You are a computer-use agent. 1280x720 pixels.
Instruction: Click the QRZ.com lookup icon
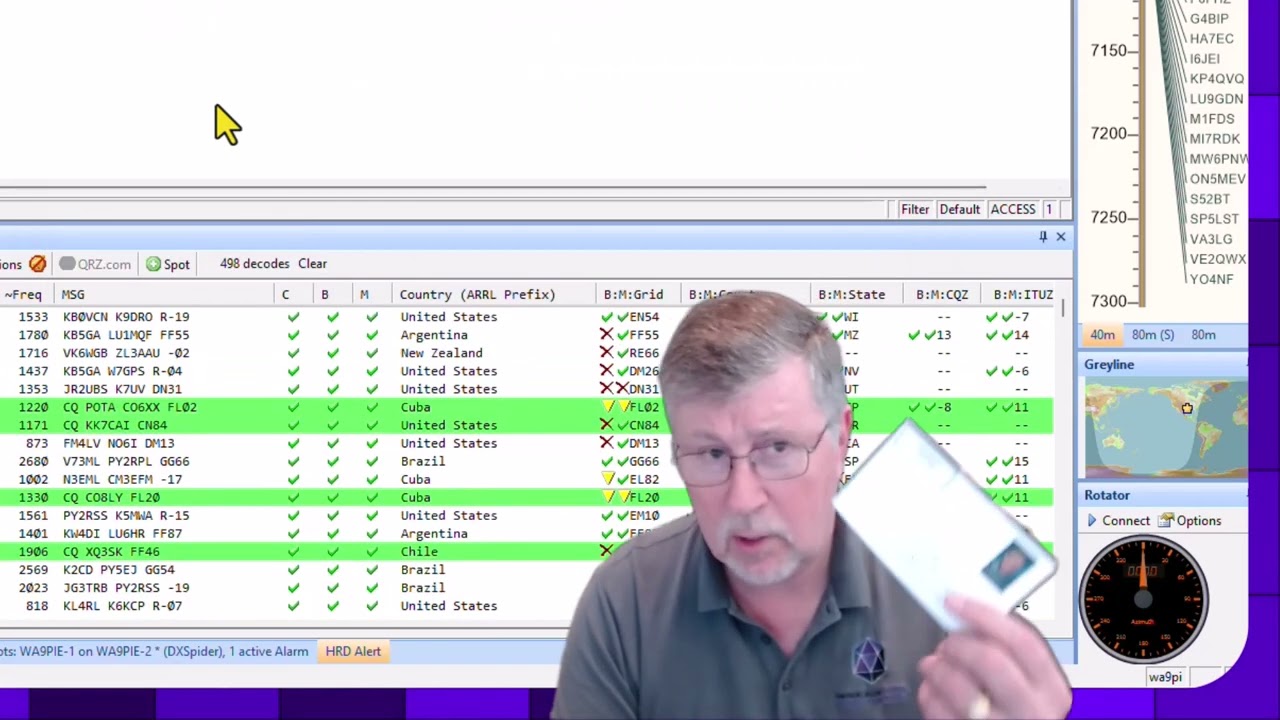[67, 264]
